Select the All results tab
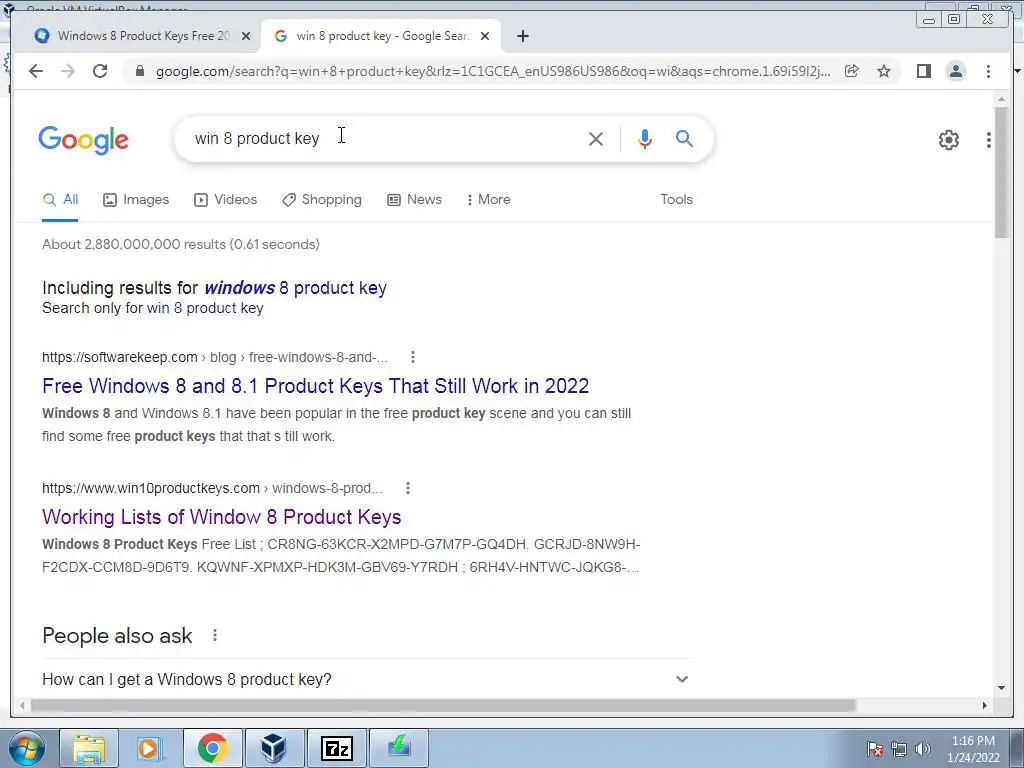Viewport: 1024px width, 768px height. (x=60, y=200)
